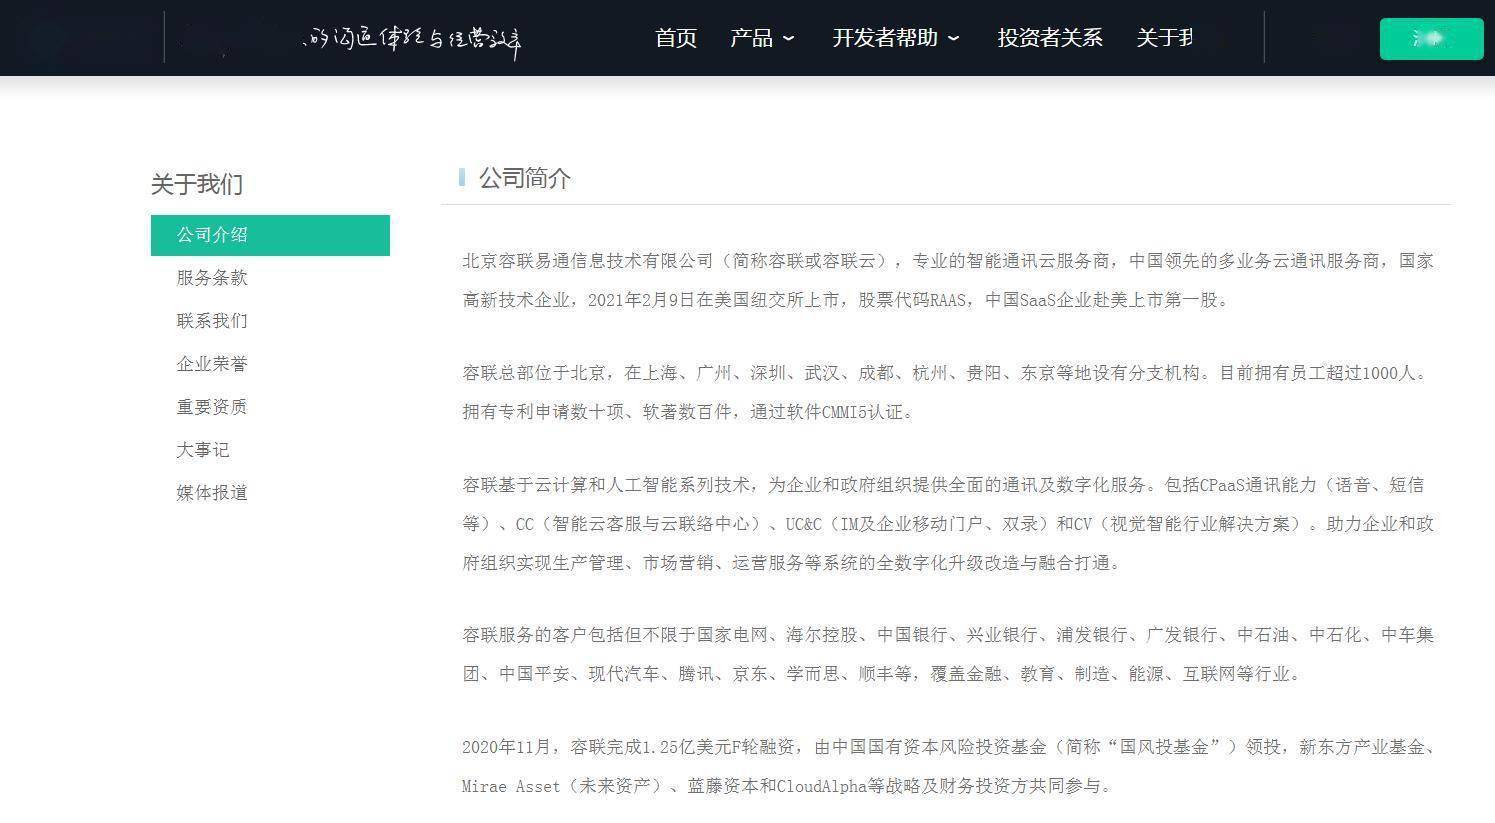Viewport: 1495px width, 823px height.
Task: Click the handwritten calligraphy slogan in header
Action: [x=413, y=41]
